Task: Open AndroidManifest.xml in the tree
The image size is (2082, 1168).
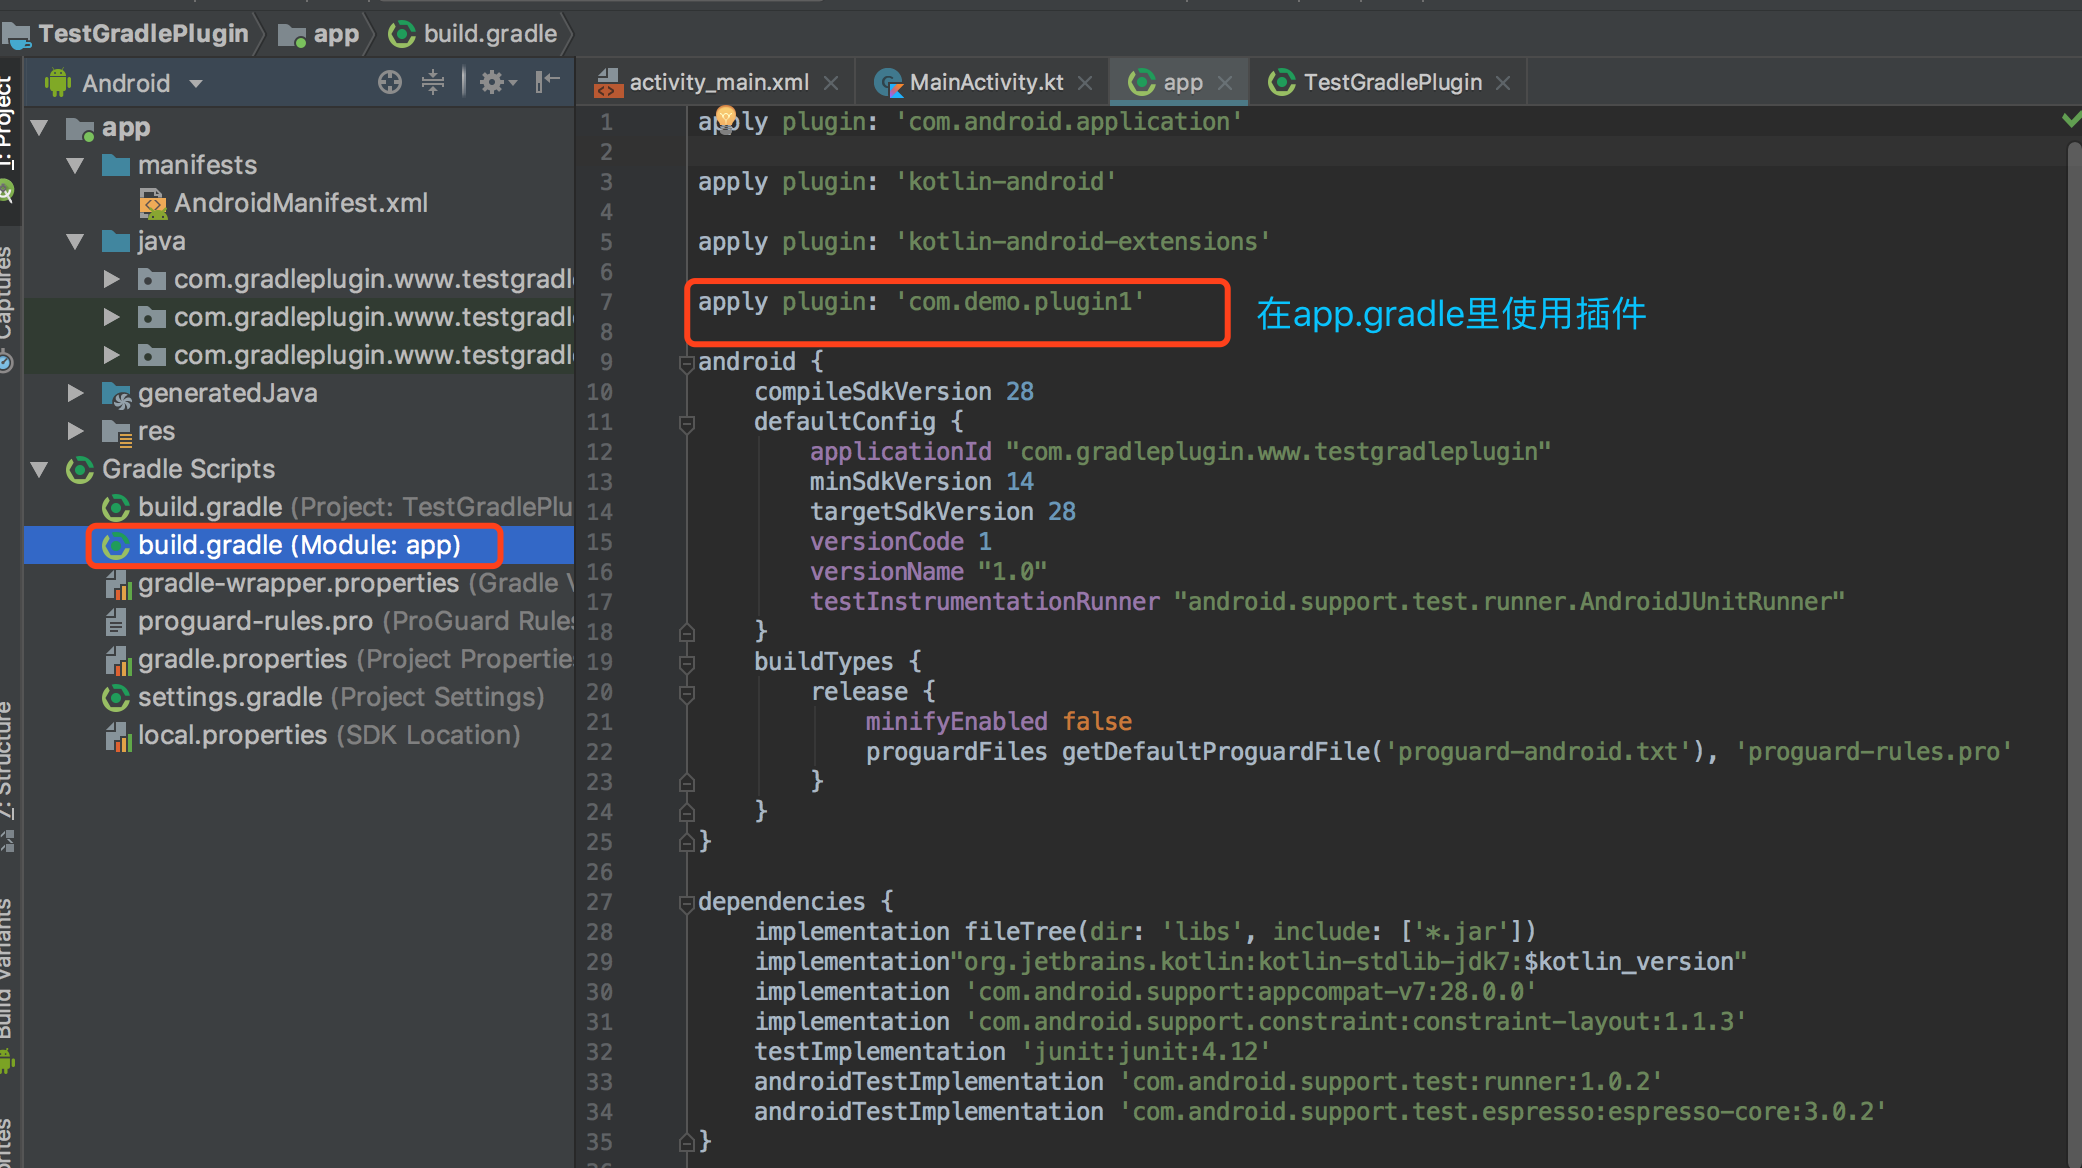Action: 300,203
